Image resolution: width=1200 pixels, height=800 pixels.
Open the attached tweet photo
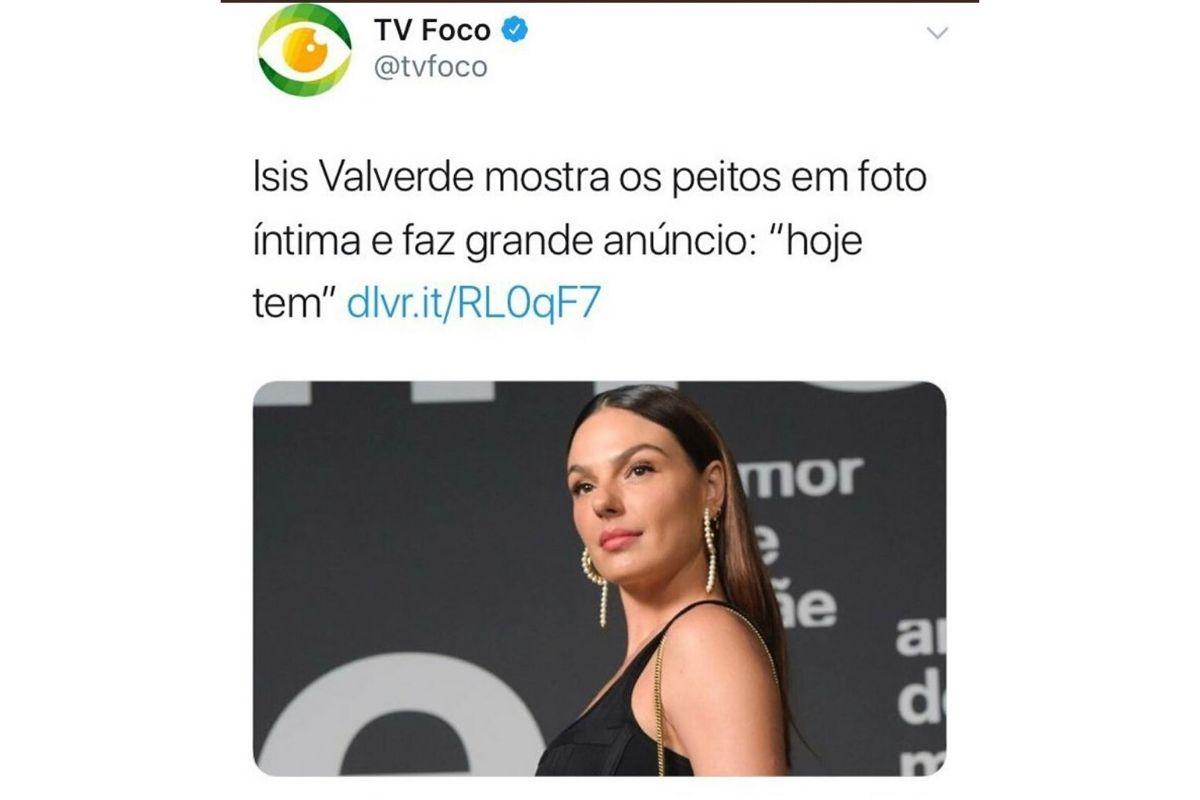click(599, 578)
